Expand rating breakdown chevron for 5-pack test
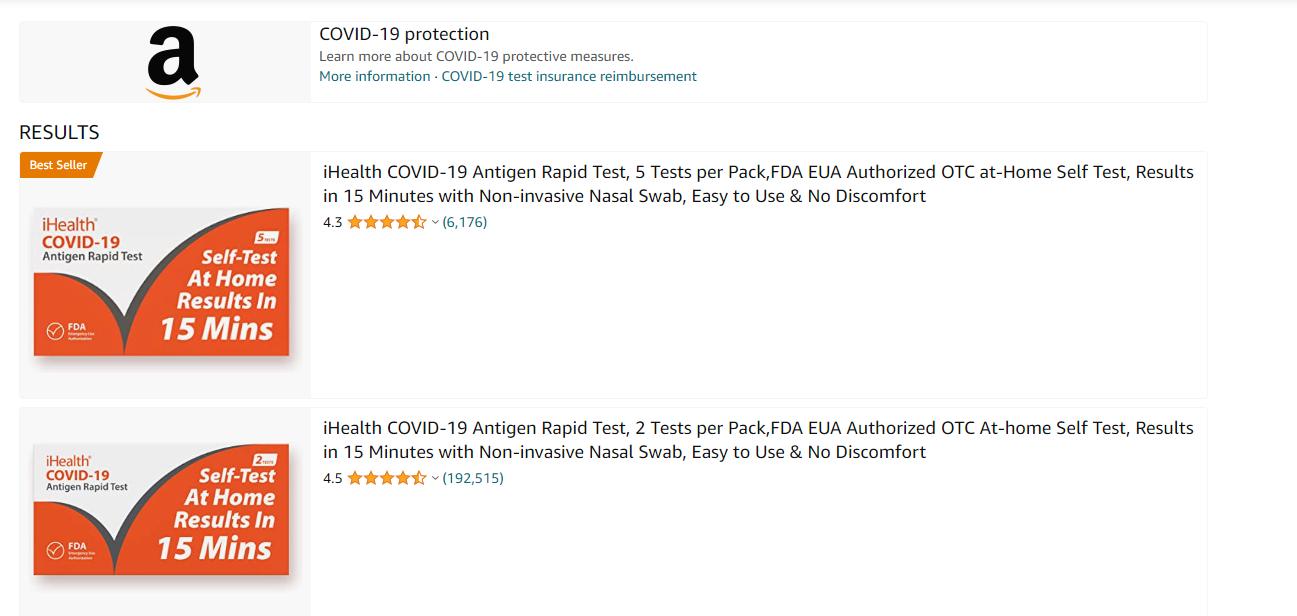1297x616 pixels. pyautogui.click(x=435, y=222)
